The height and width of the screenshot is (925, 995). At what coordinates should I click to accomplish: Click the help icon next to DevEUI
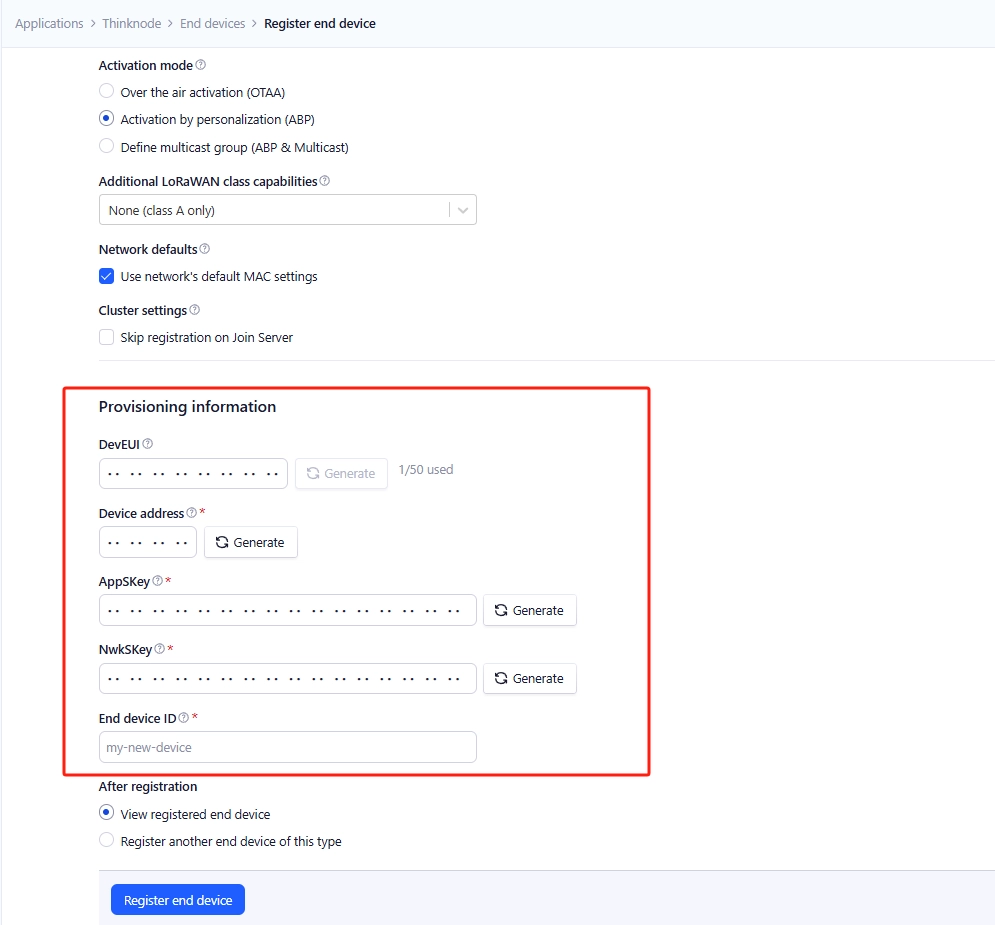[x=148, y=444]
